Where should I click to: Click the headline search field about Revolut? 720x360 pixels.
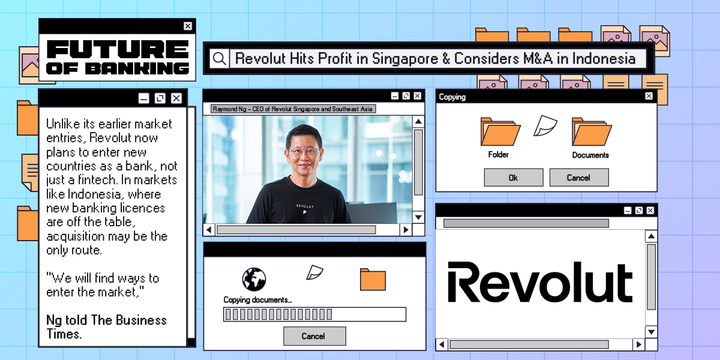(x=437, y=59)
